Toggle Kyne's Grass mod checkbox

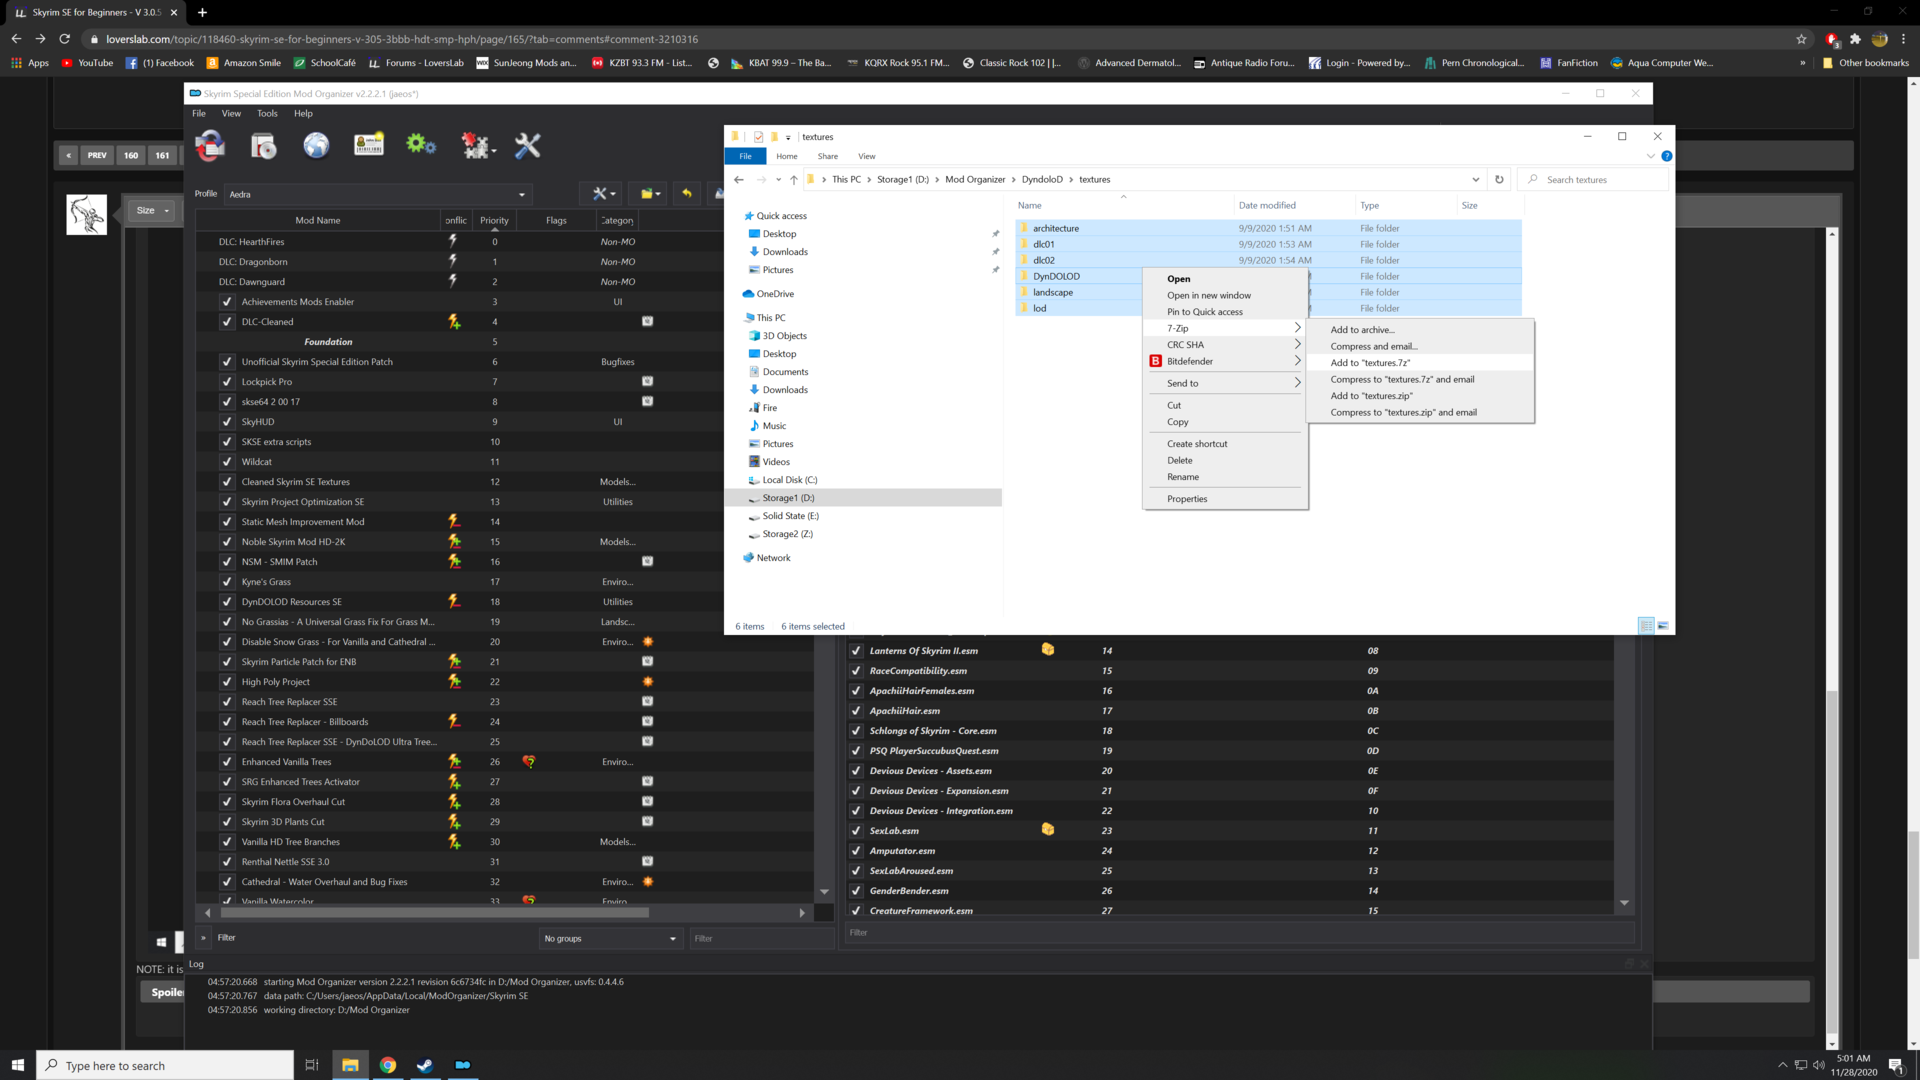[227, 582]
